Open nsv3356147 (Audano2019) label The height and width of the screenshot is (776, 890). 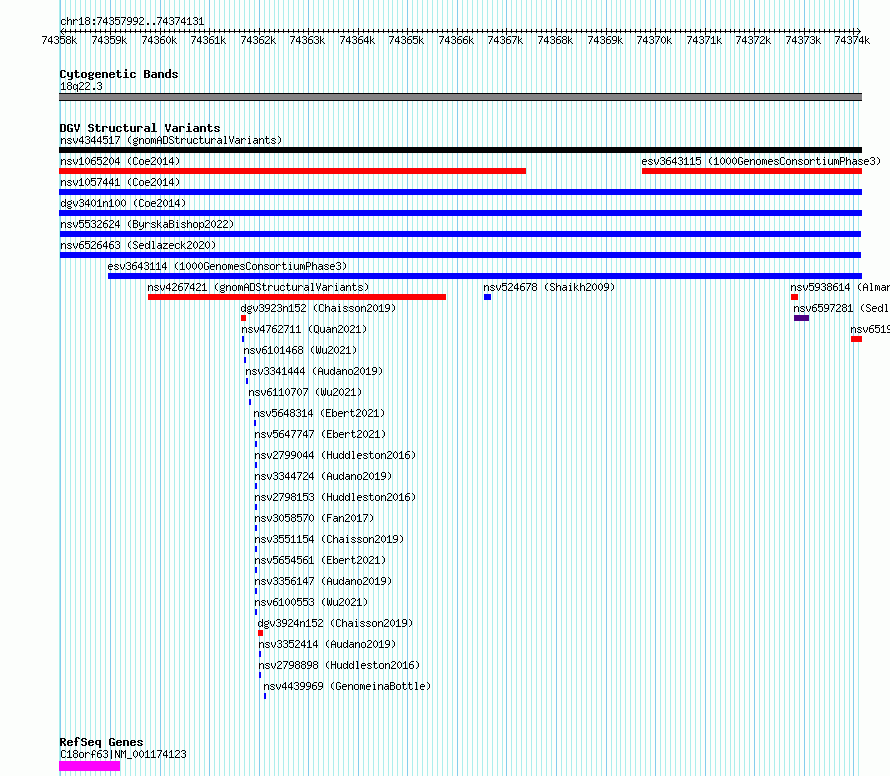pyautogui.click(x=324, y=581)
